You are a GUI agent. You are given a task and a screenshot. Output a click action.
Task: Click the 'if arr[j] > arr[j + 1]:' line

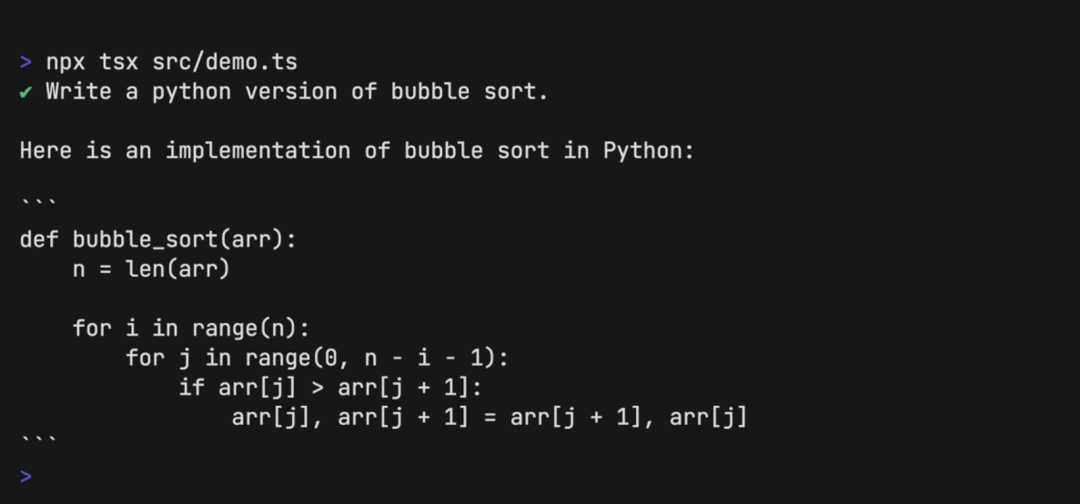330,387
